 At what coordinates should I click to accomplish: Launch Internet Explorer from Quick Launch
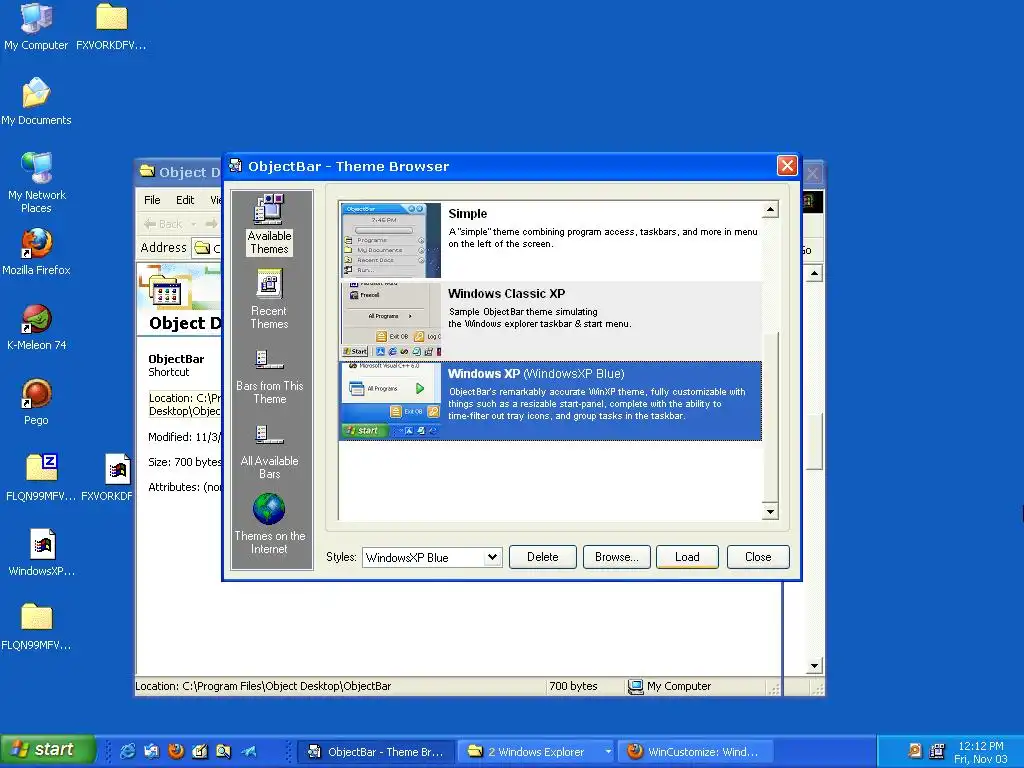127,751
